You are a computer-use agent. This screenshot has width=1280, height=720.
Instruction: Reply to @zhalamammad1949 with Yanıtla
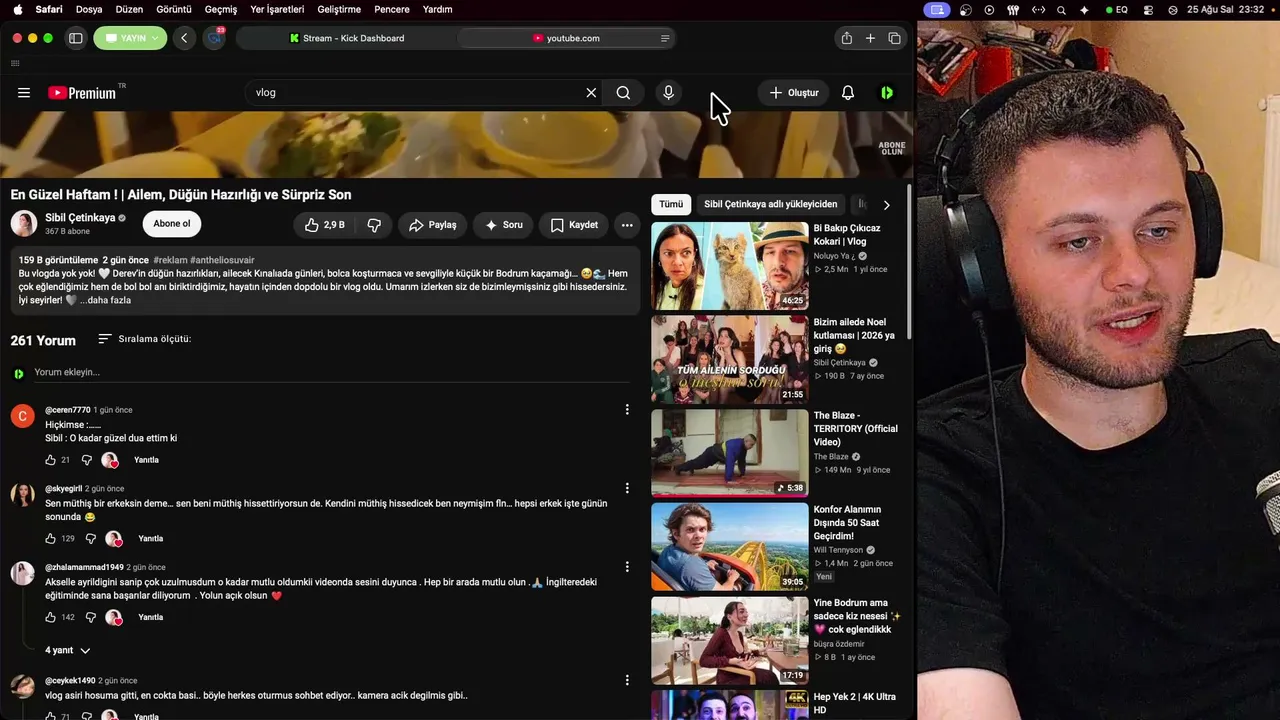pyautogui.click(x=150, y=617)
